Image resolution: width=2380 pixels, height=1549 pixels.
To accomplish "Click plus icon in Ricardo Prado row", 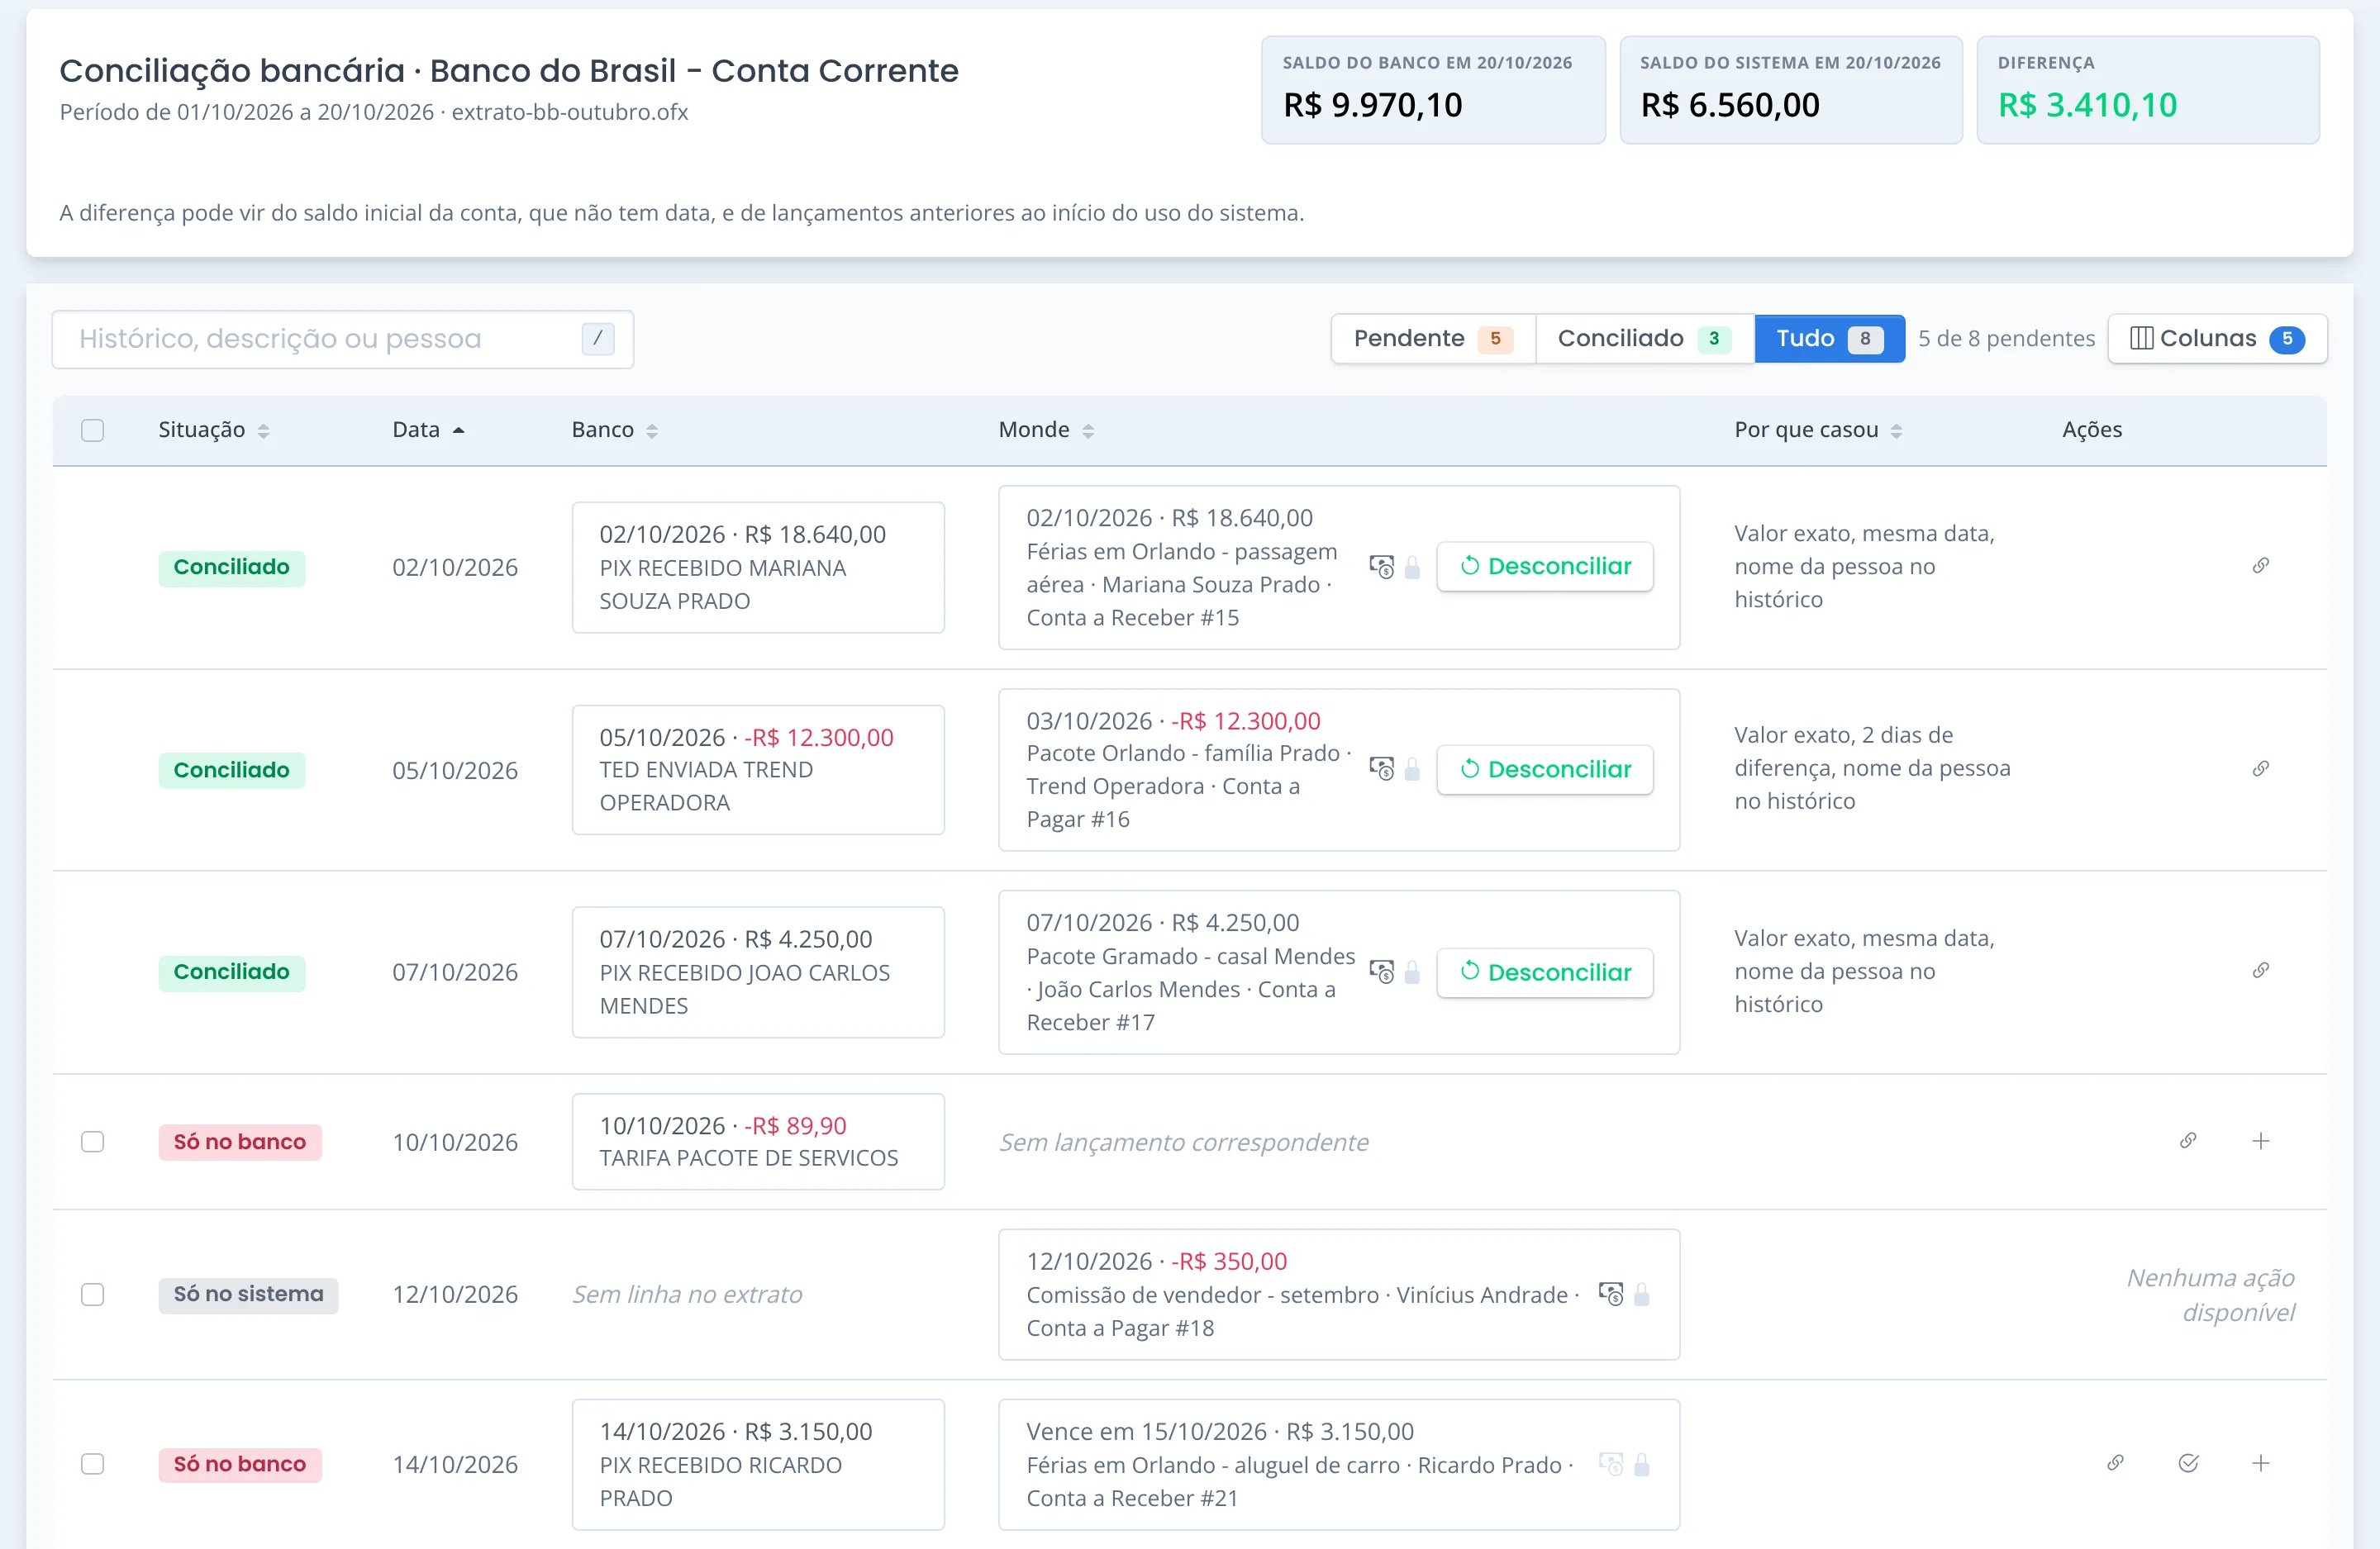I will pyautogui.click(x=2260, y=1463).
